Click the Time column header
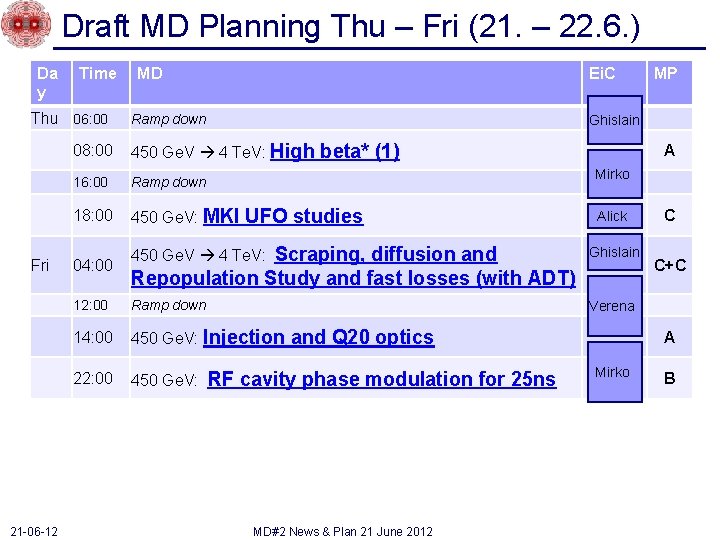The height and width of the screenshot is (540, 720). pos(98,73)
